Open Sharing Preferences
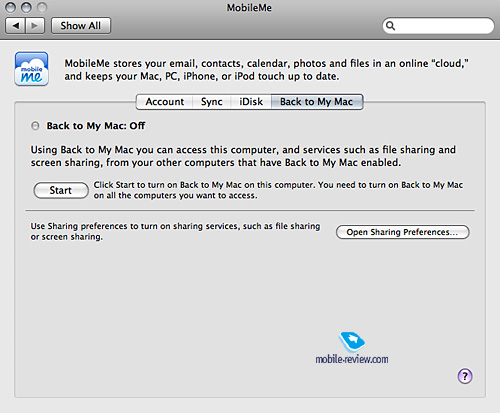The height and width of the screenshot is (413, 500). [403, 232]
